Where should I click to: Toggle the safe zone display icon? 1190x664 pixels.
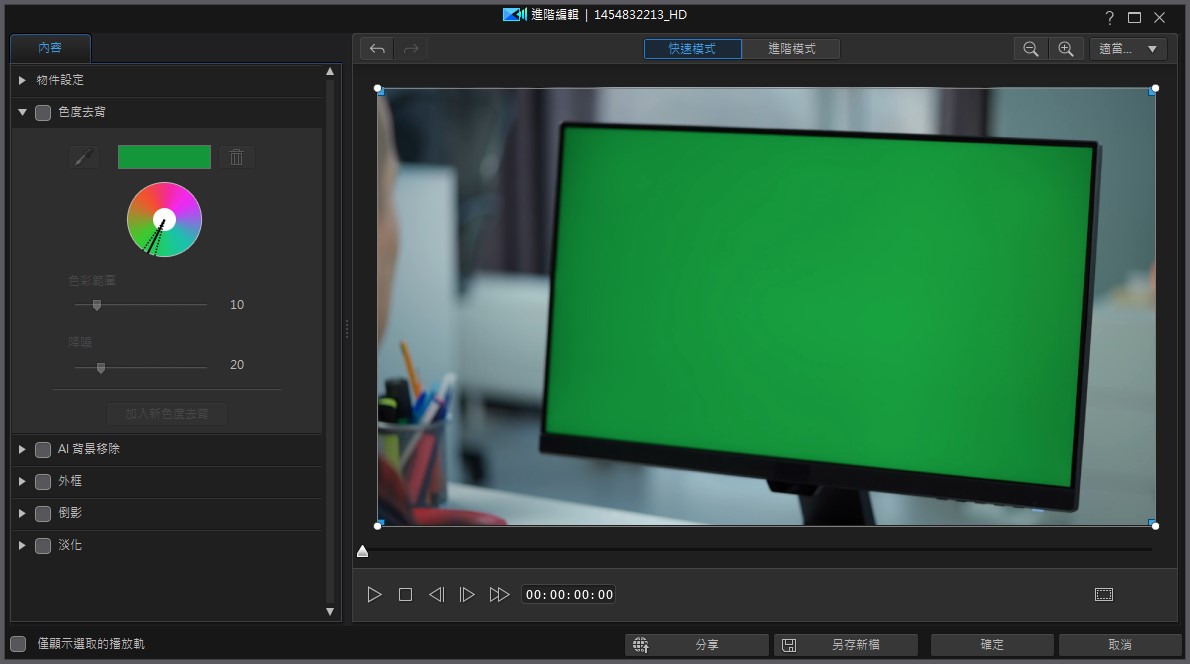(x=1103, y=595)
